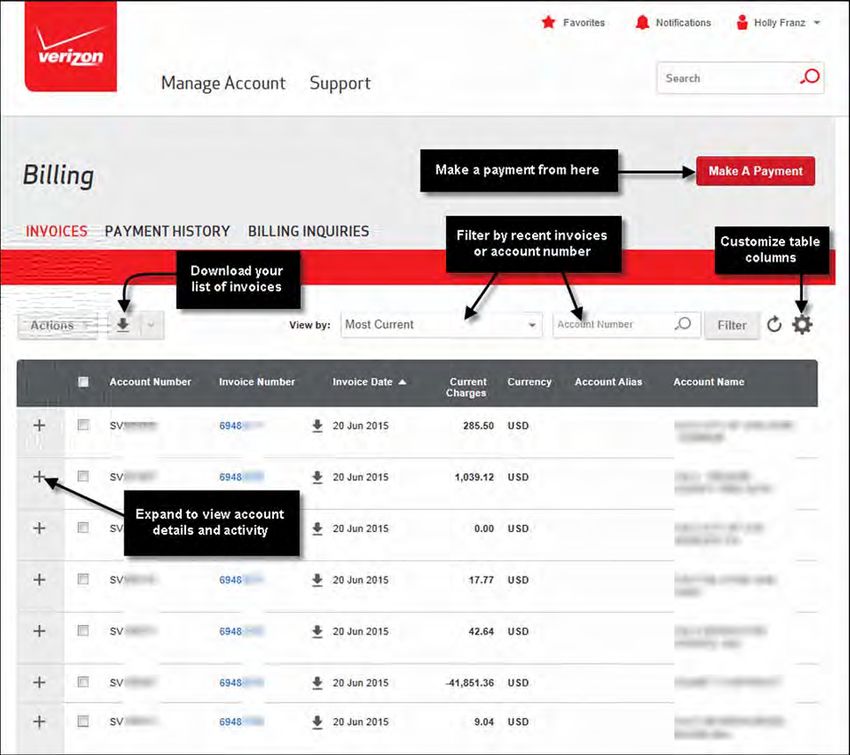Download the invoice in the 0.00 row

point(318,529)
